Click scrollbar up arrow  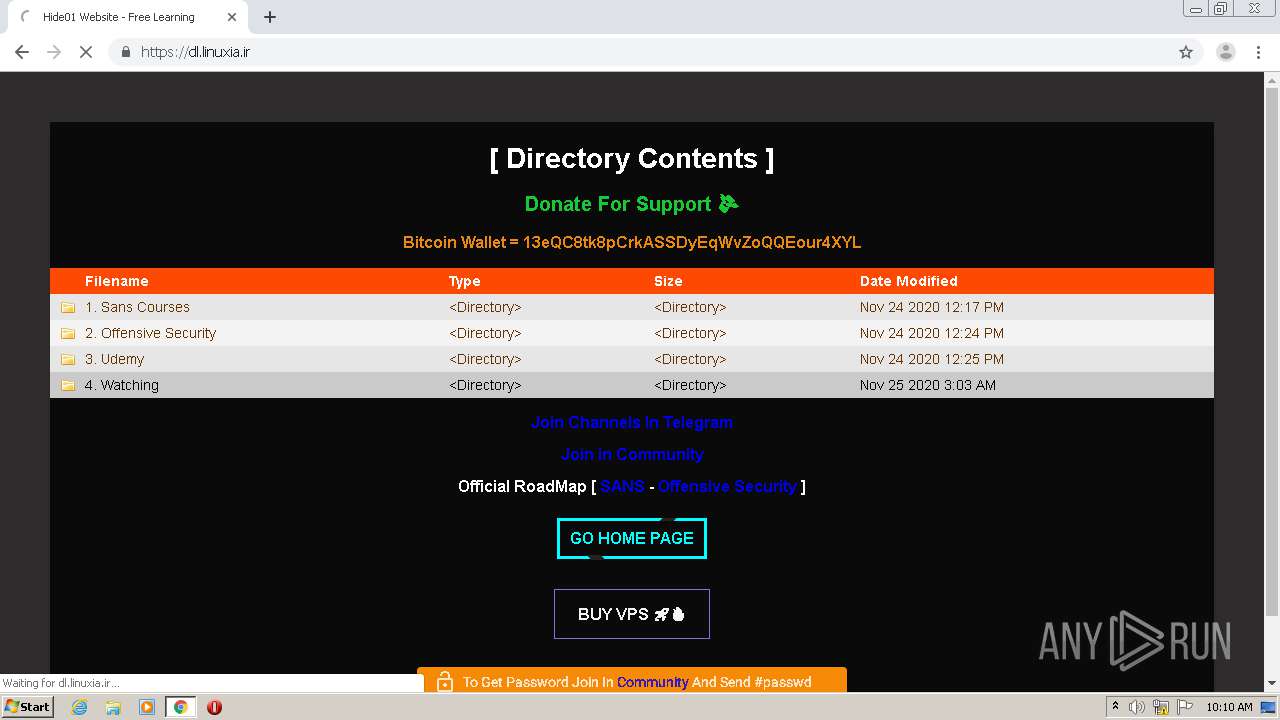tap(1272, 79)
